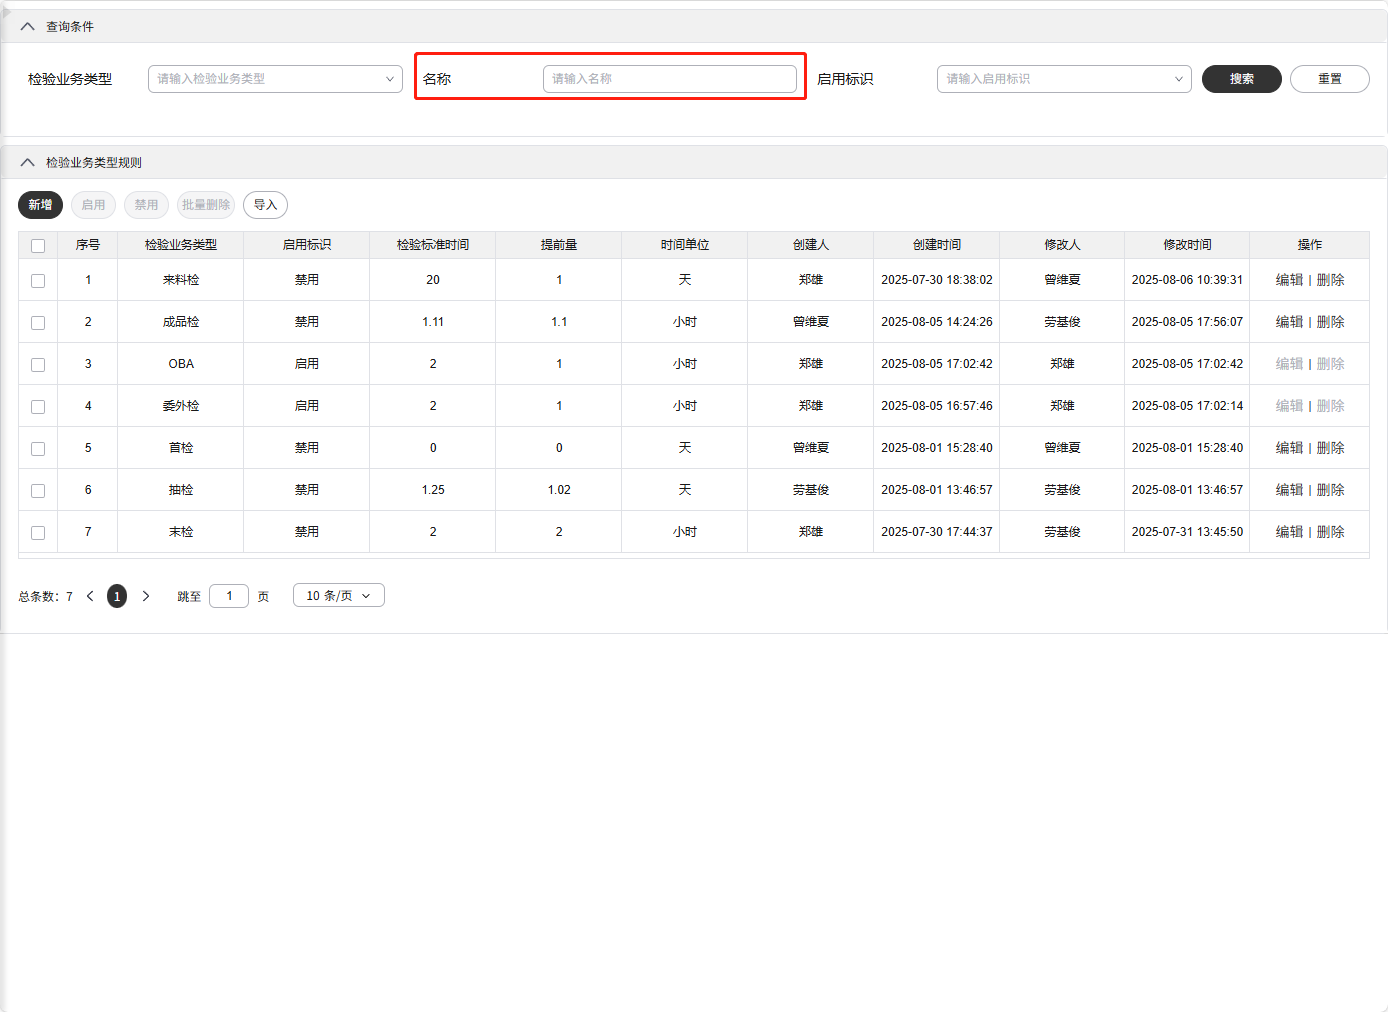This screenshot has height=1012, width=1388.
Task: Toggle select-all checkbox in table header
Action: click(x=38, y=246)
